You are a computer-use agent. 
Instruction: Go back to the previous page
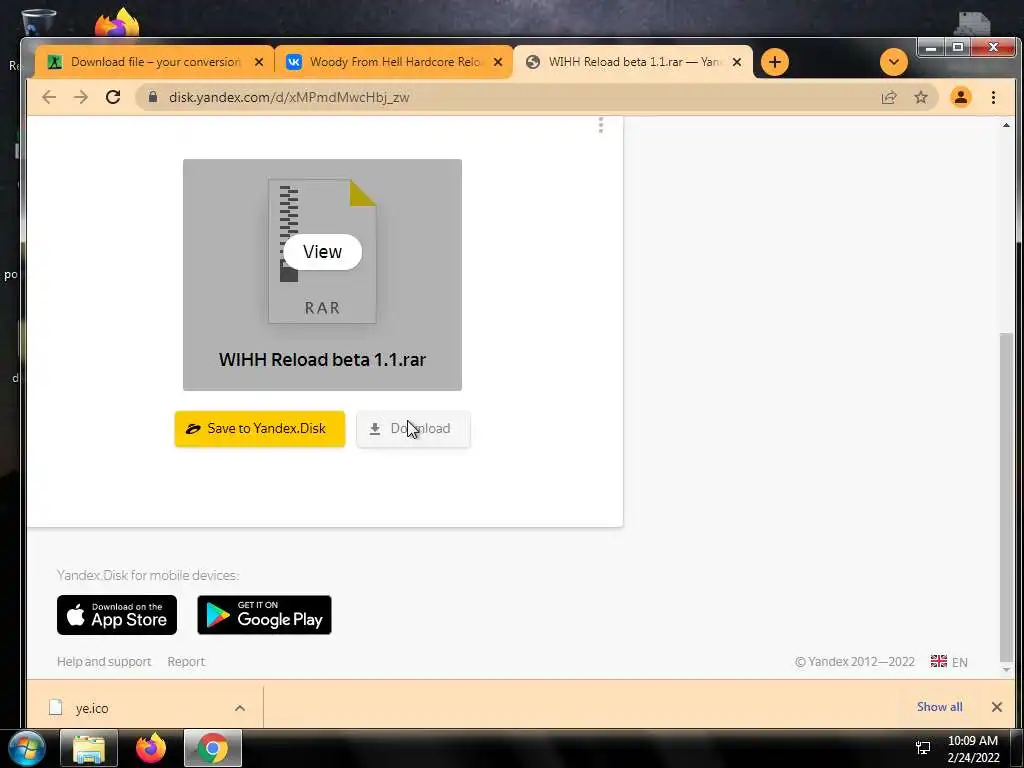[x=49, y=97]
